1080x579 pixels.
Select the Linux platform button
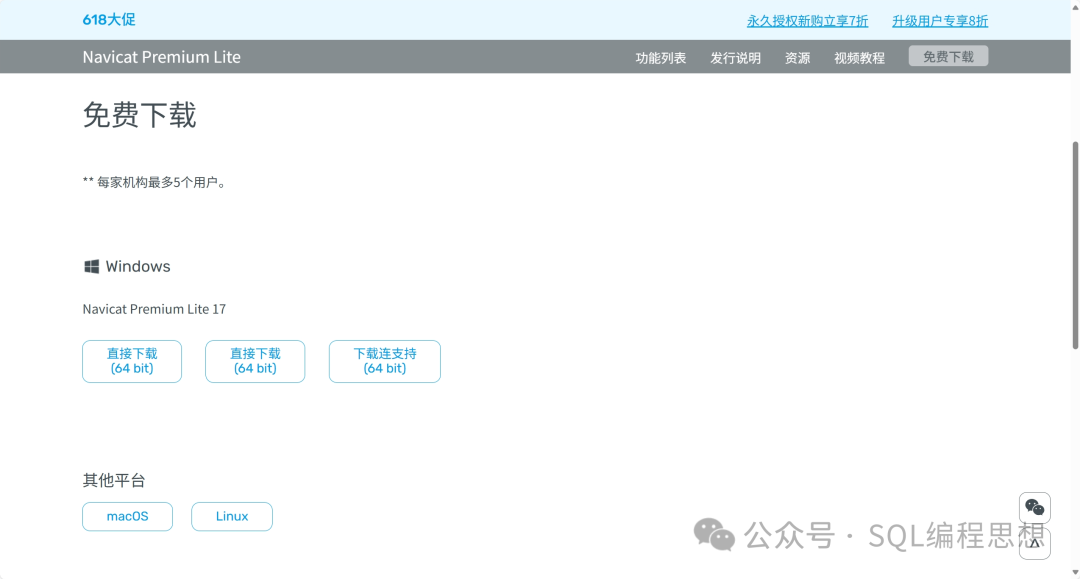click(x=232, y=516)
